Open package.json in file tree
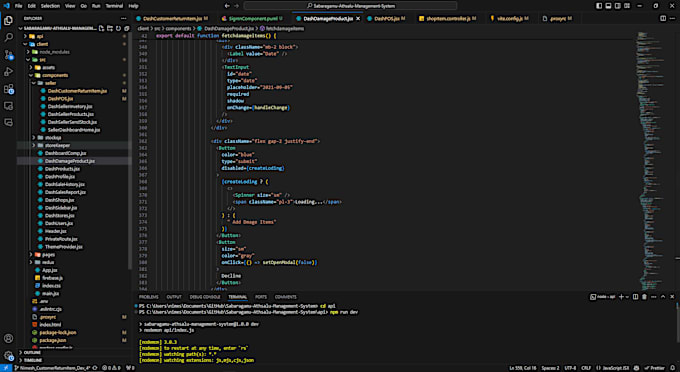Image resolution: width=680 pixels, height=372 pixels. [x=74, y=340]
